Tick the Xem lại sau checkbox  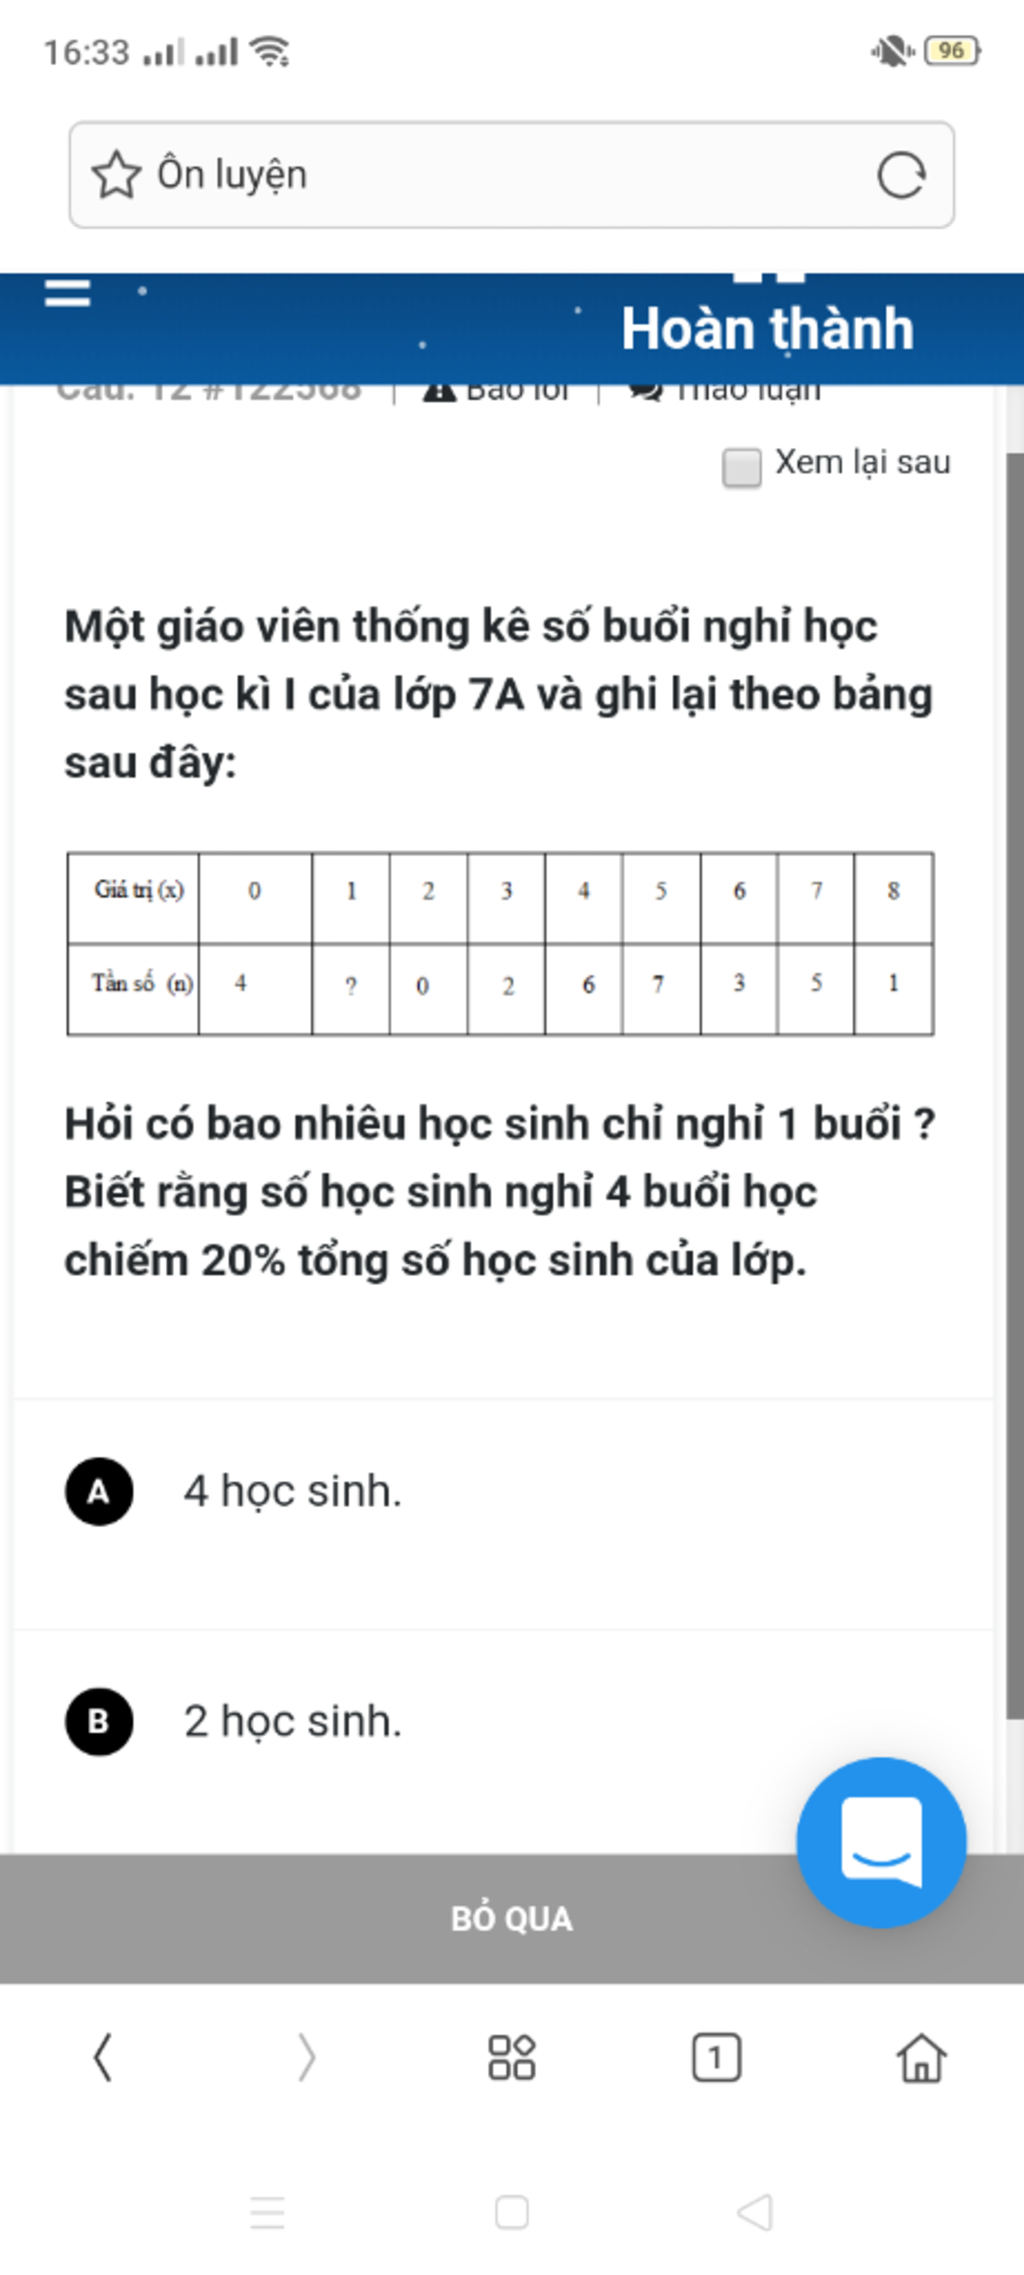[741, 467]
